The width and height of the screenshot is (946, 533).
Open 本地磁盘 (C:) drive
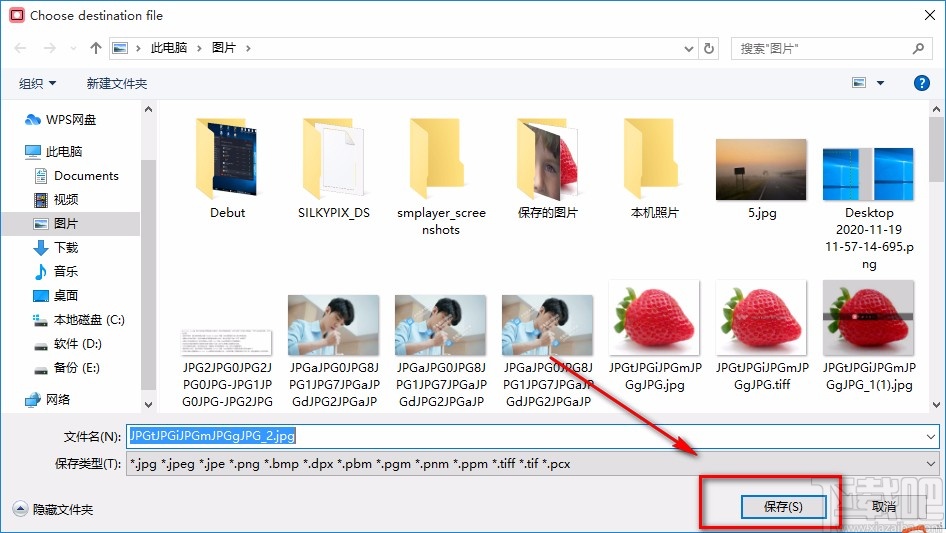(78, 320)
